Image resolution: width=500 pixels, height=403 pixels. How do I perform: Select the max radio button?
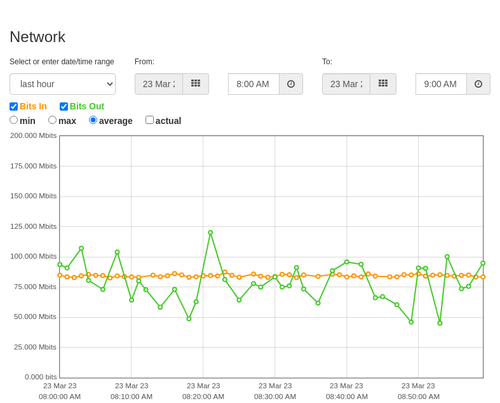click(52, 120)
